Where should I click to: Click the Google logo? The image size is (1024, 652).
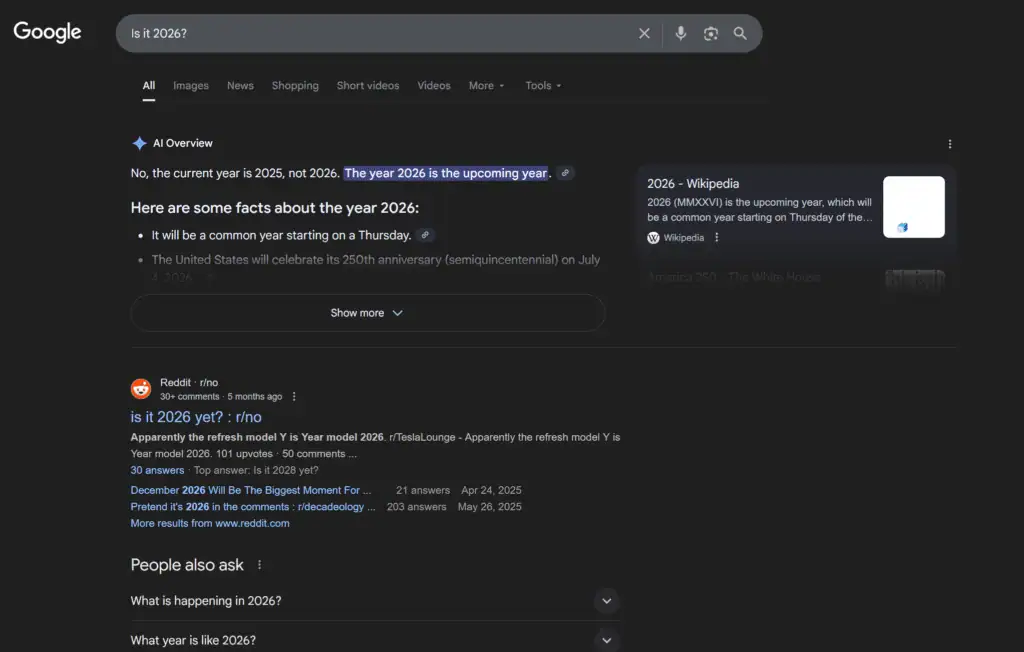[47, 31]
